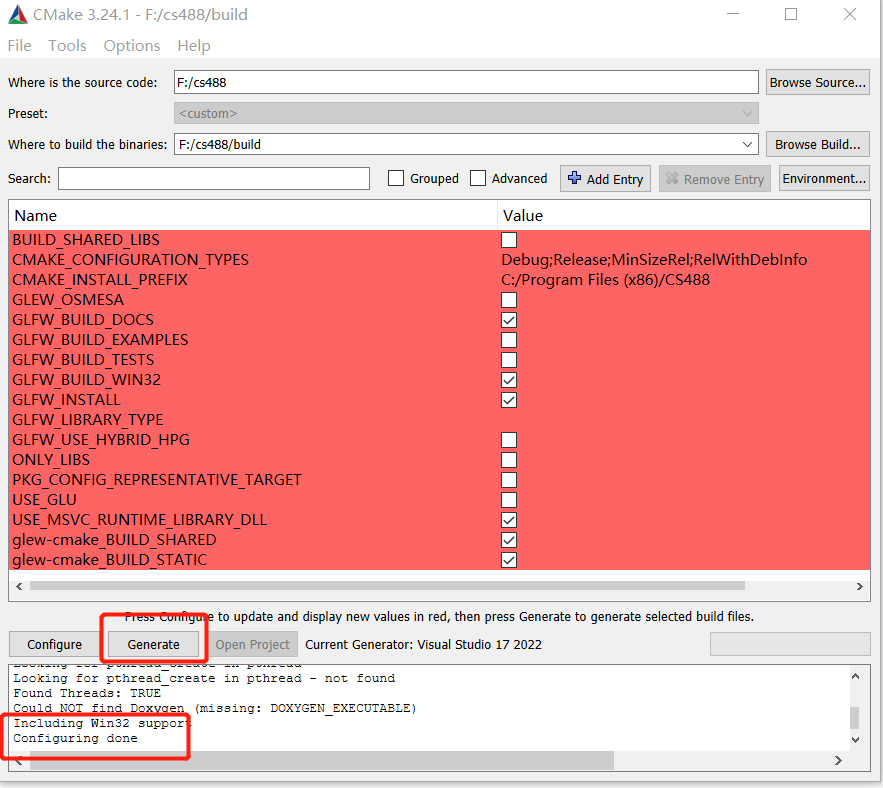Image resolution: width=883 pixels, height=788 pixels.
Task: Click the output log scroll-down arrow
Action: click(855, 740)
